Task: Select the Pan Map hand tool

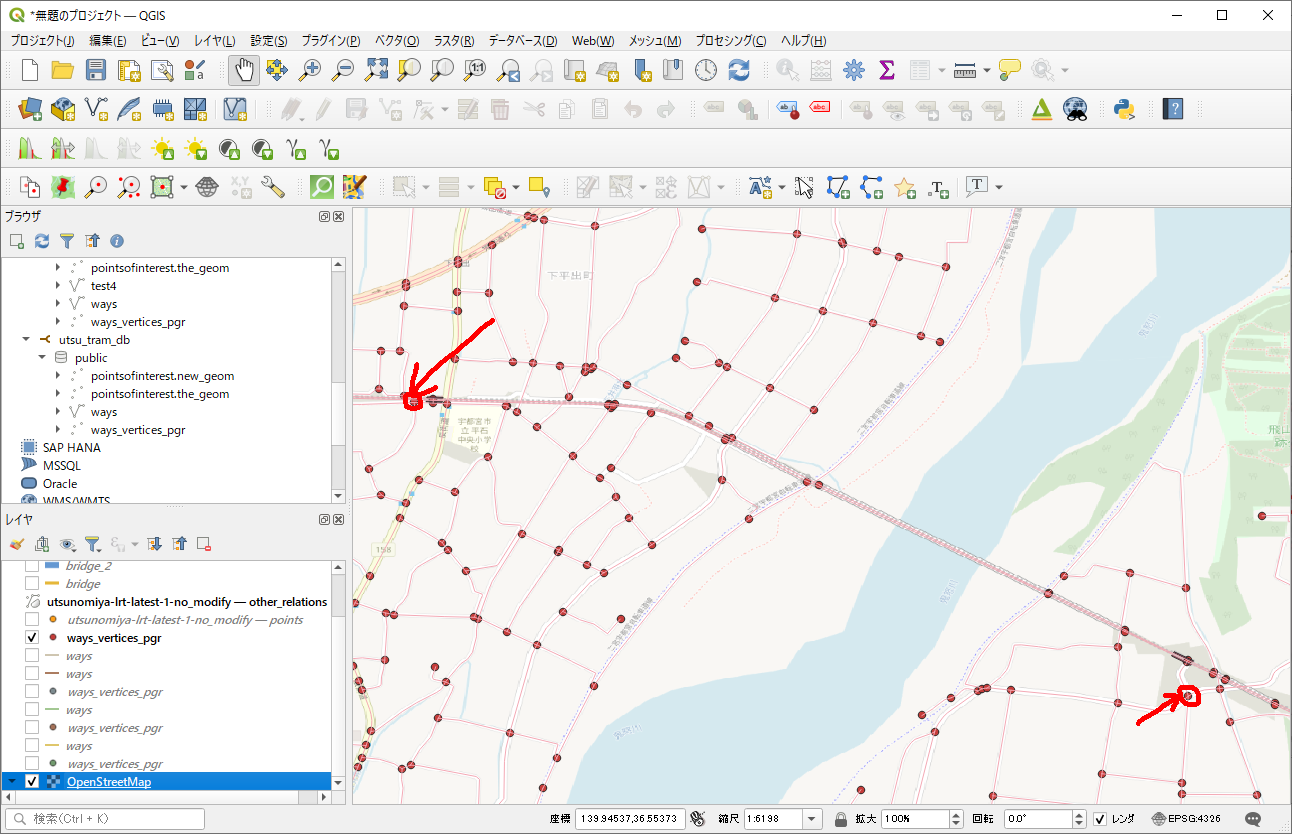Action: pos(244,70)
